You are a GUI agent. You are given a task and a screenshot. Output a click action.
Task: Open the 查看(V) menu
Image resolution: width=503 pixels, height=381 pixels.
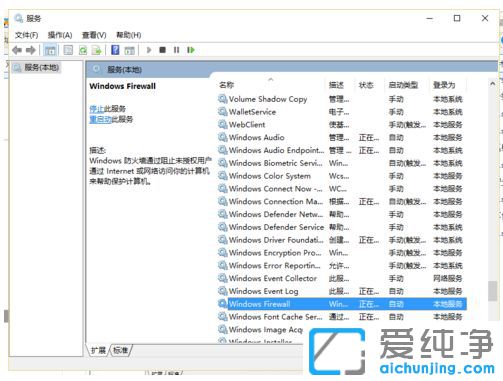(94, 35)
